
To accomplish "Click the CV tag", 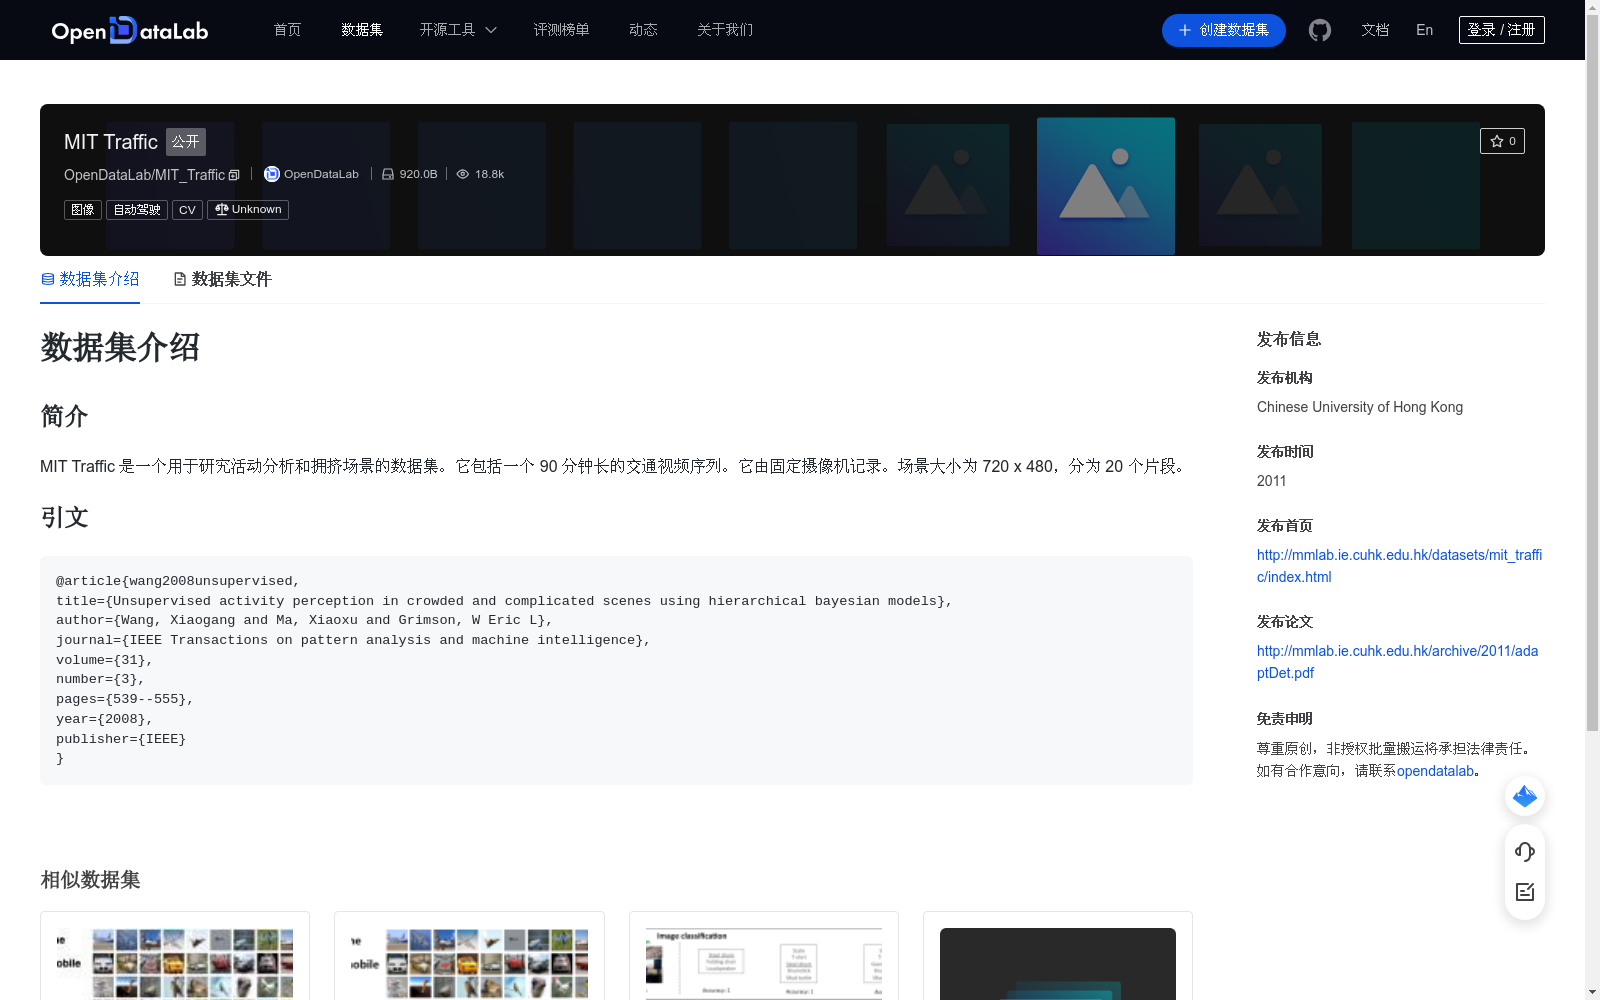I will tap(187, 210).
